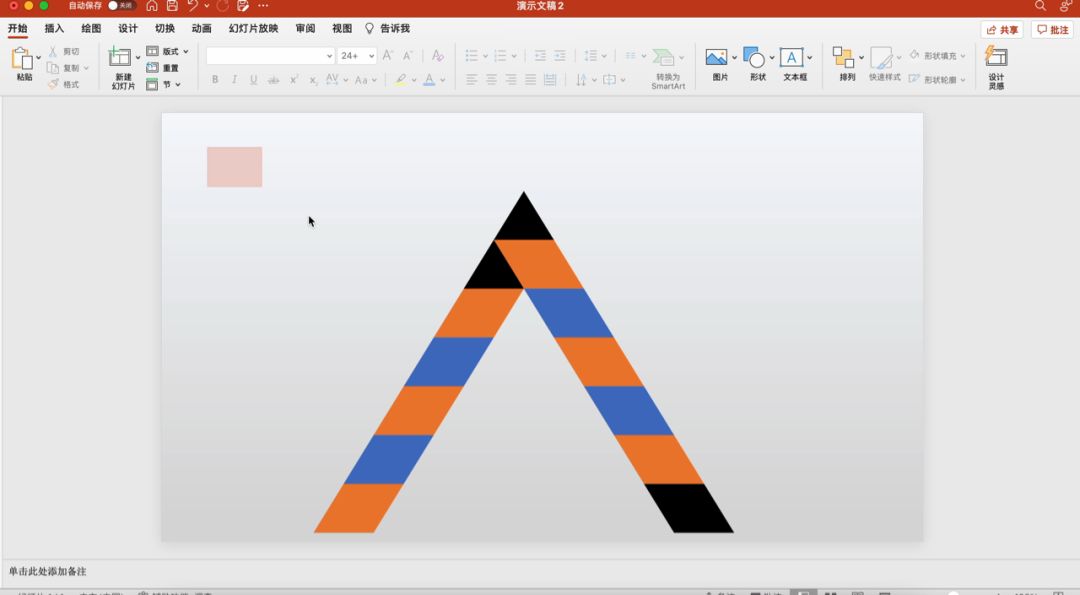Apply Italic formatting
The width and height of the screenshot is (1080, 595).
(234, 80)
